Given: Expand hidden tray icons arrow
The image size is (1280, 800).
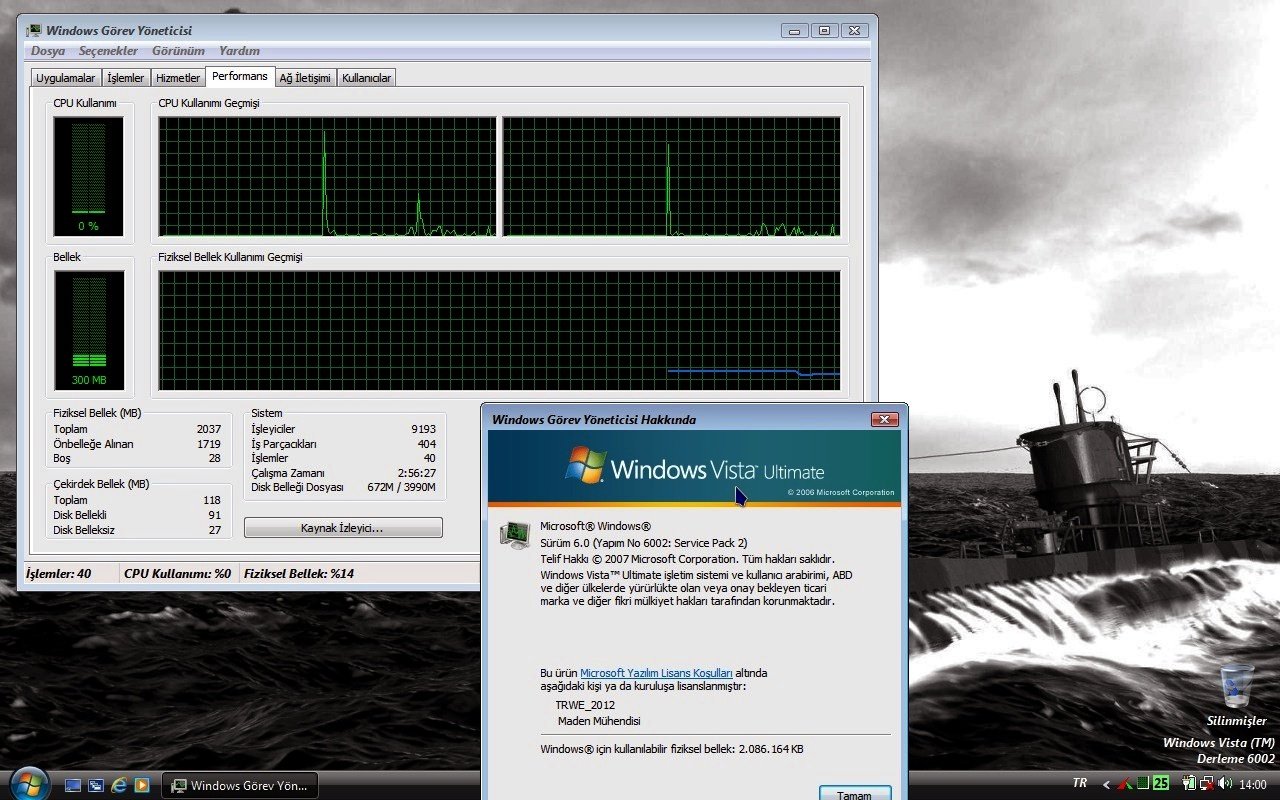Looking at the screenshot, I should pyautogui.click(x=1106, y=784).
